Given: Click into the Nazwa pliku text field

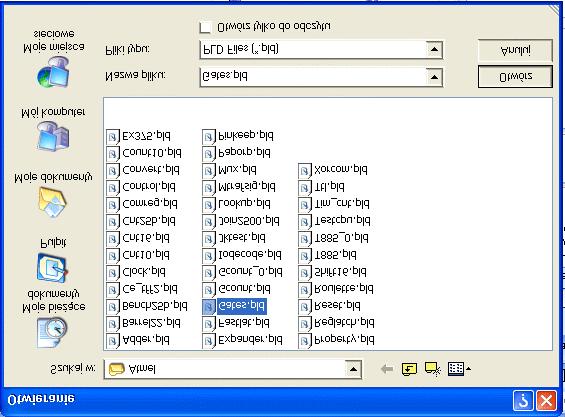Looking at the screenshot, I should click(x=313, y=77).
